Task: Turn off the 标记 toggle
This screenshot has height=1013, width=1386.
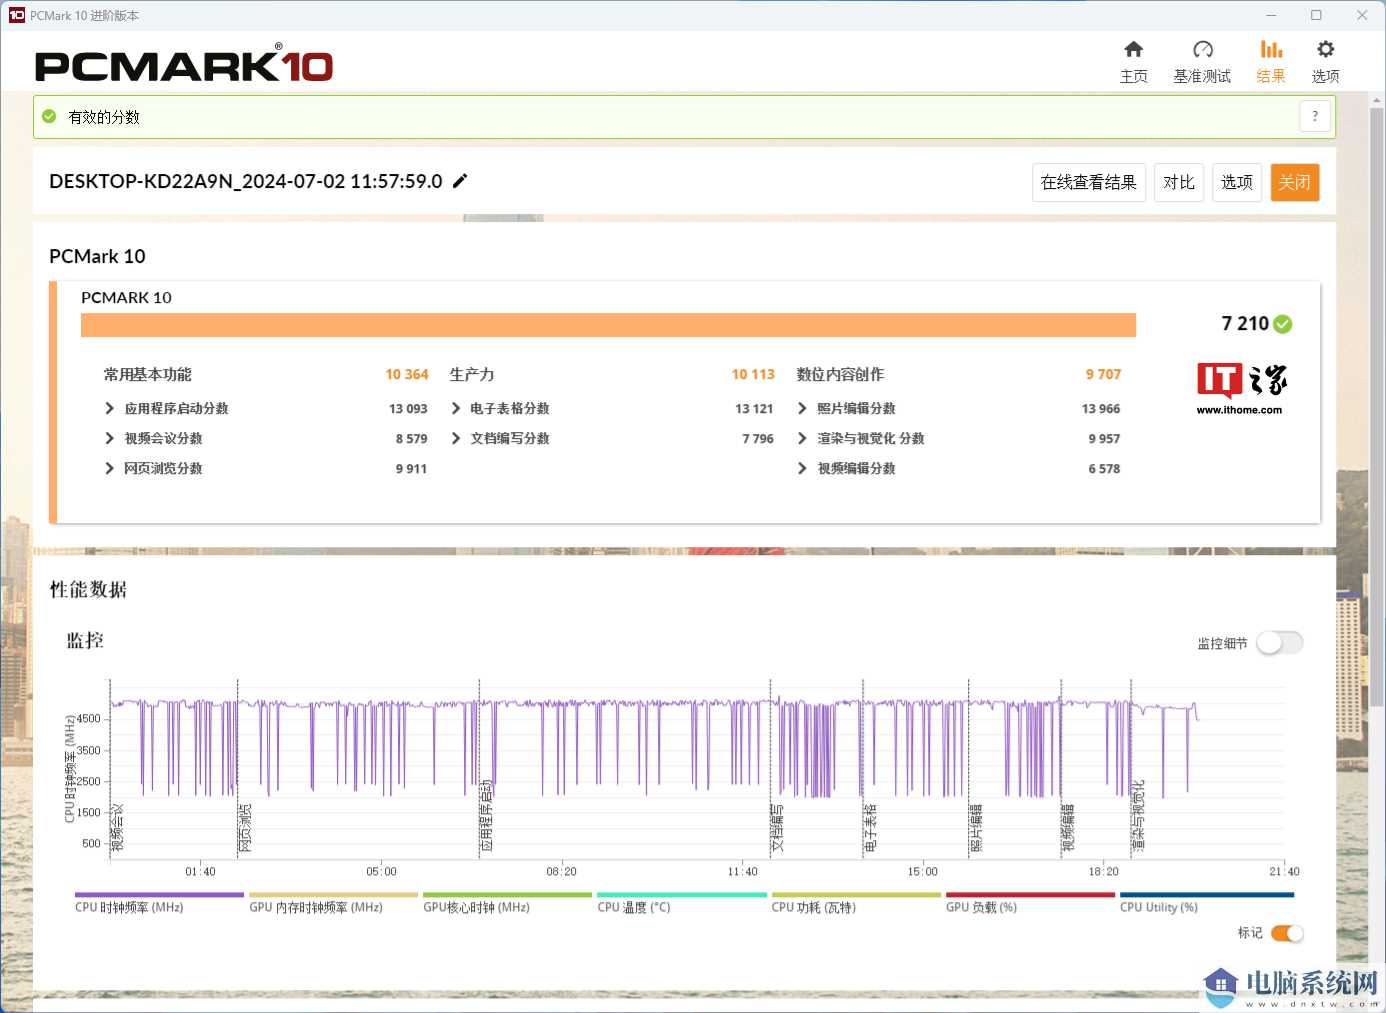Action: click(1287, 933)
